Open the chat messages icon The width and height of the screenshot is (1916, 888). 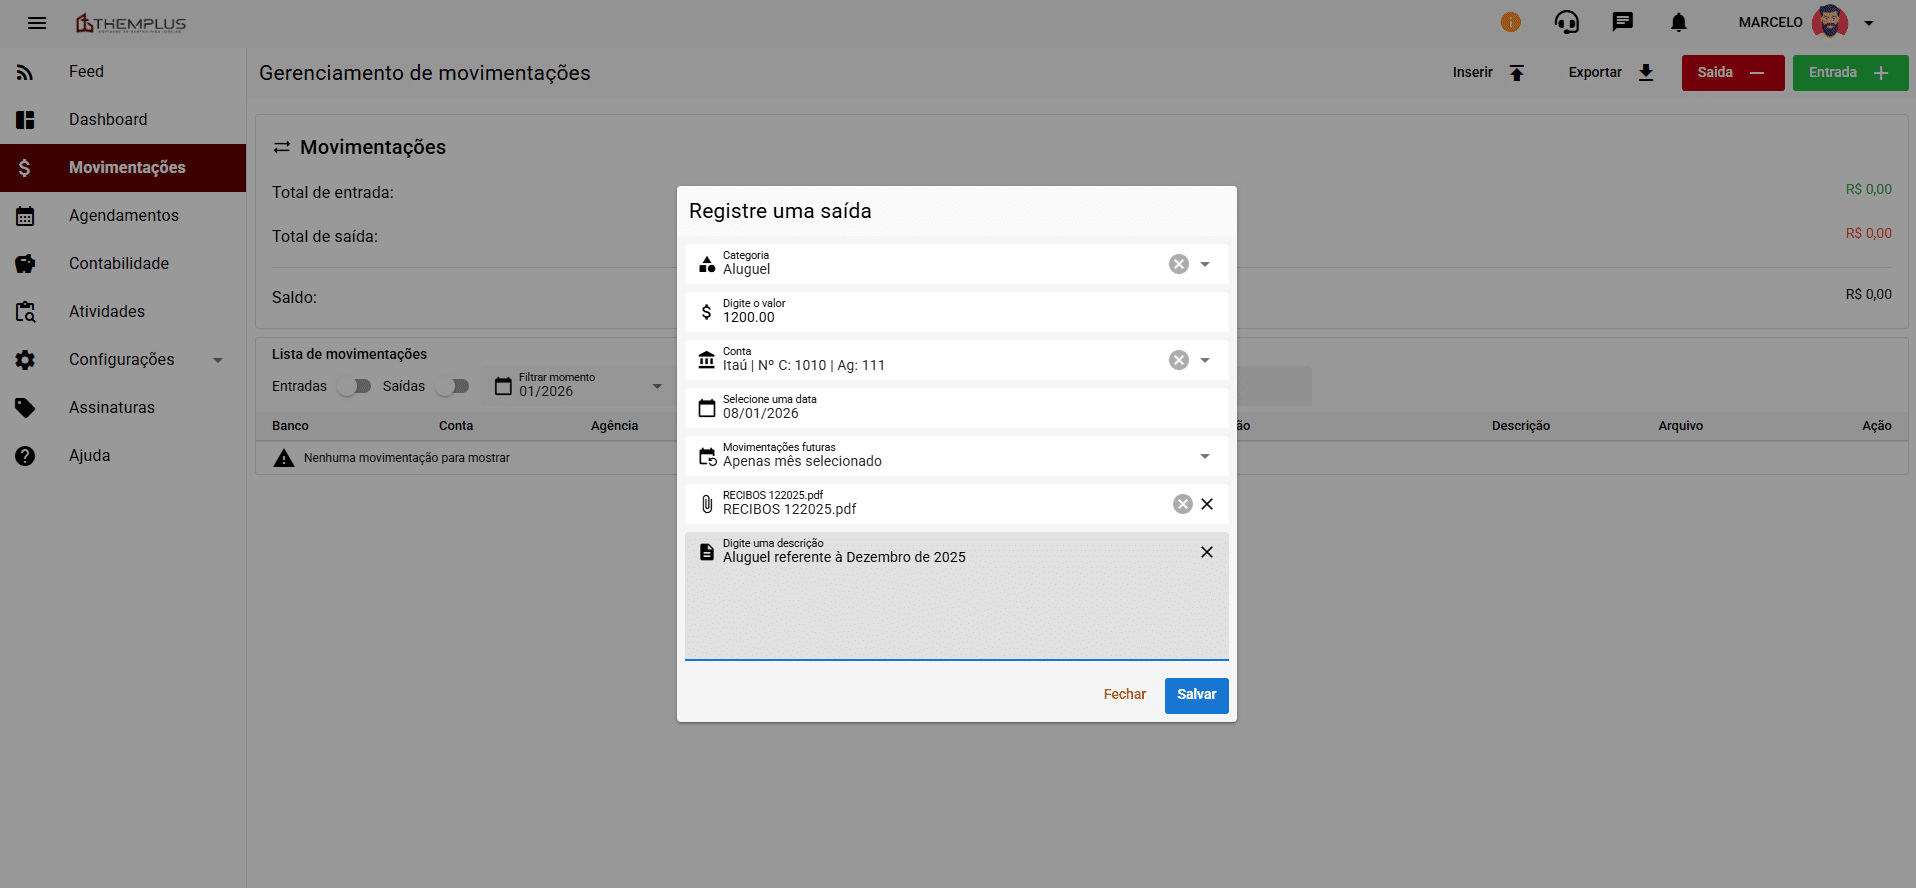click(x=1622, y=22)
